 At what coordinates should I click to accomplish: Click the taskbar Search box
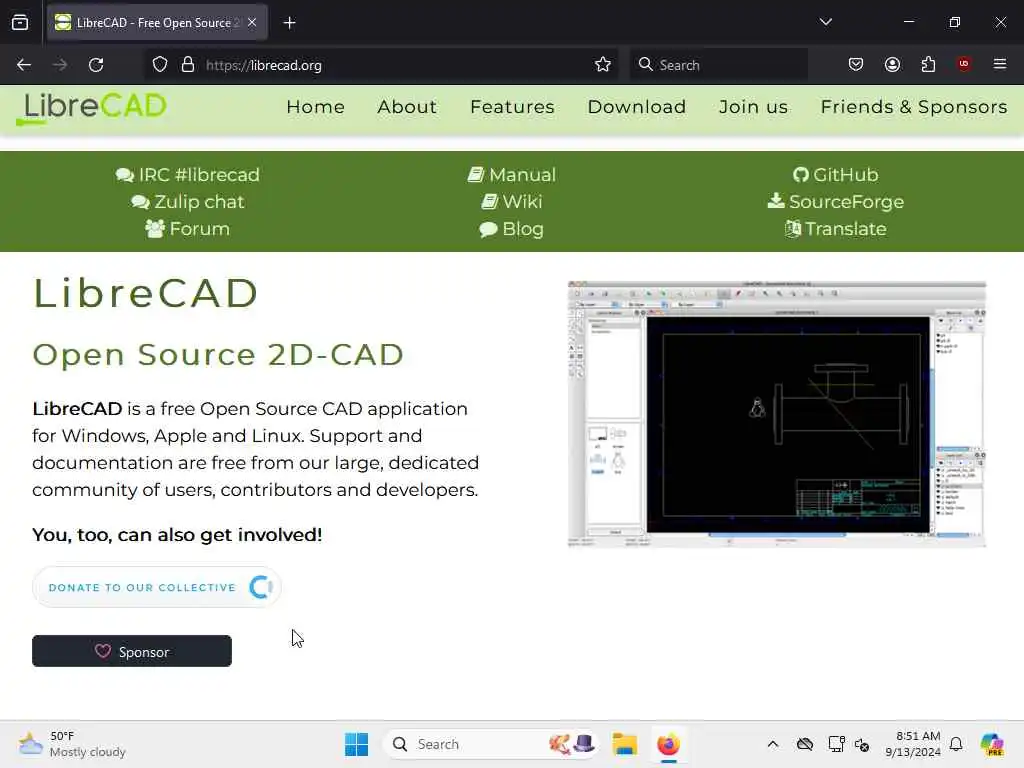click(491, 744)
